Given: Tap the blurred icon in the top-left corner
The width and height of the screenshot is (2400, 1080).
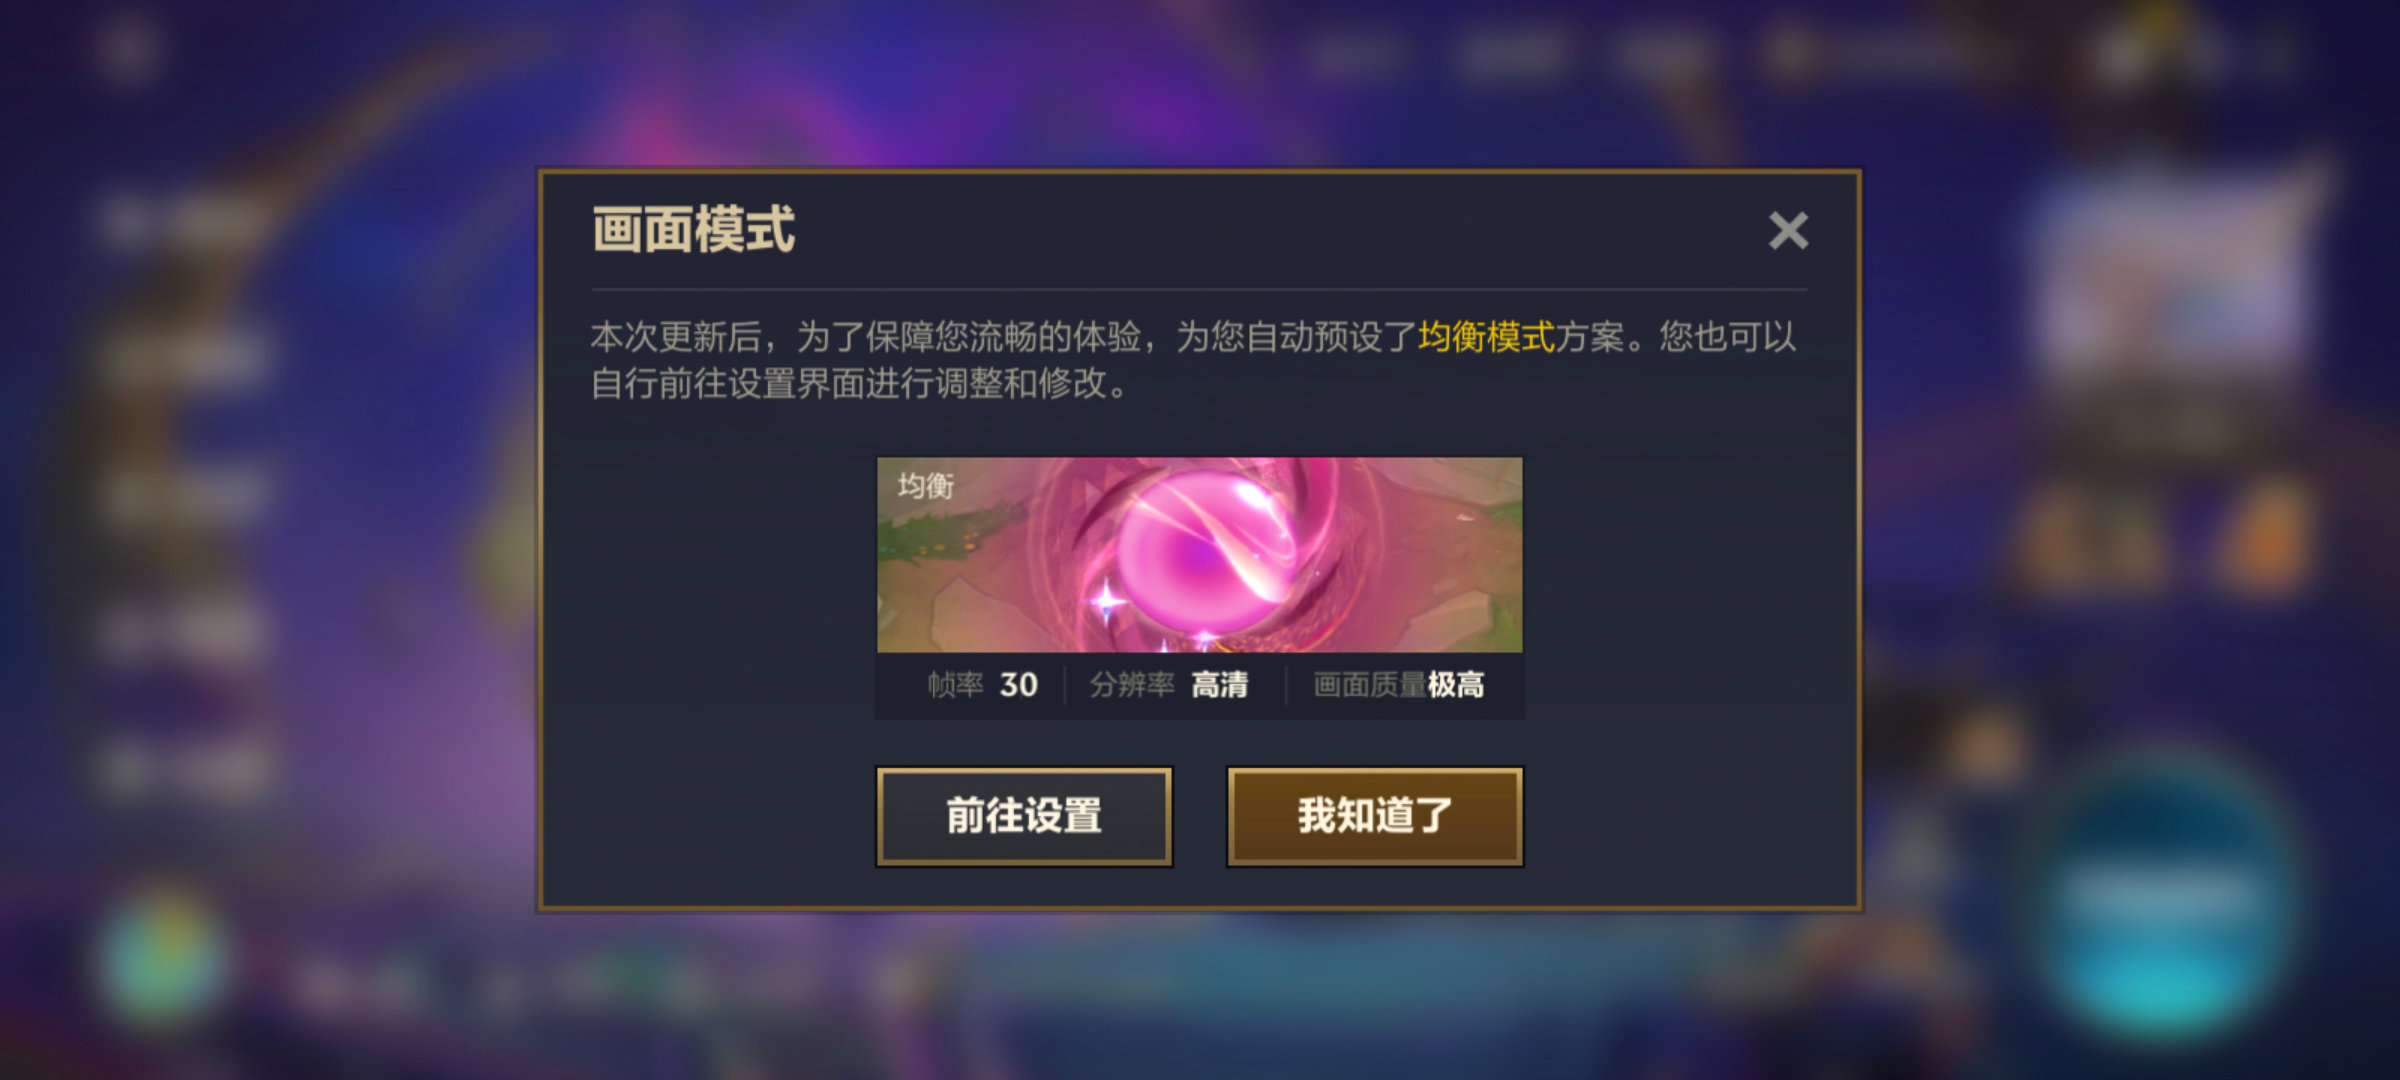Looking at the screenshot, I should 128,48.
